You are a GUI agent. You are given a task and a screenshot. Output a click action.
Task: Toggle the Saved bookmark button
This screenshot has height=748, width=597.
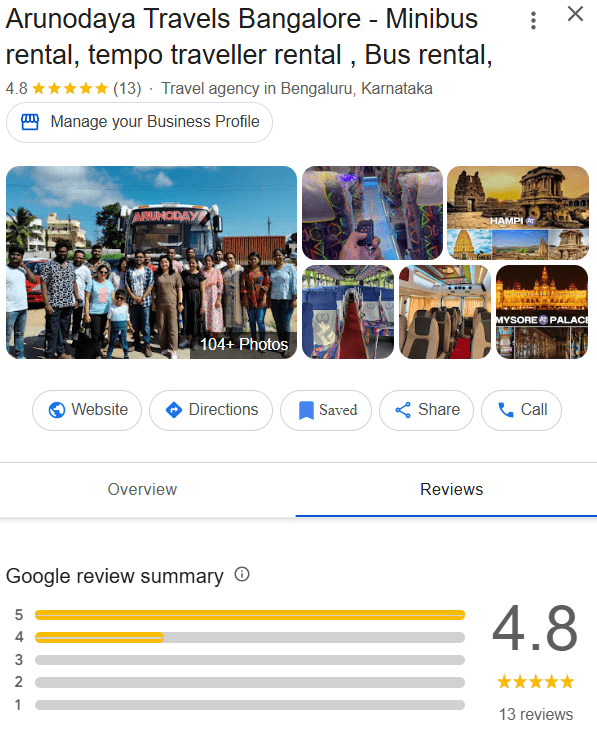click(326, 410)
